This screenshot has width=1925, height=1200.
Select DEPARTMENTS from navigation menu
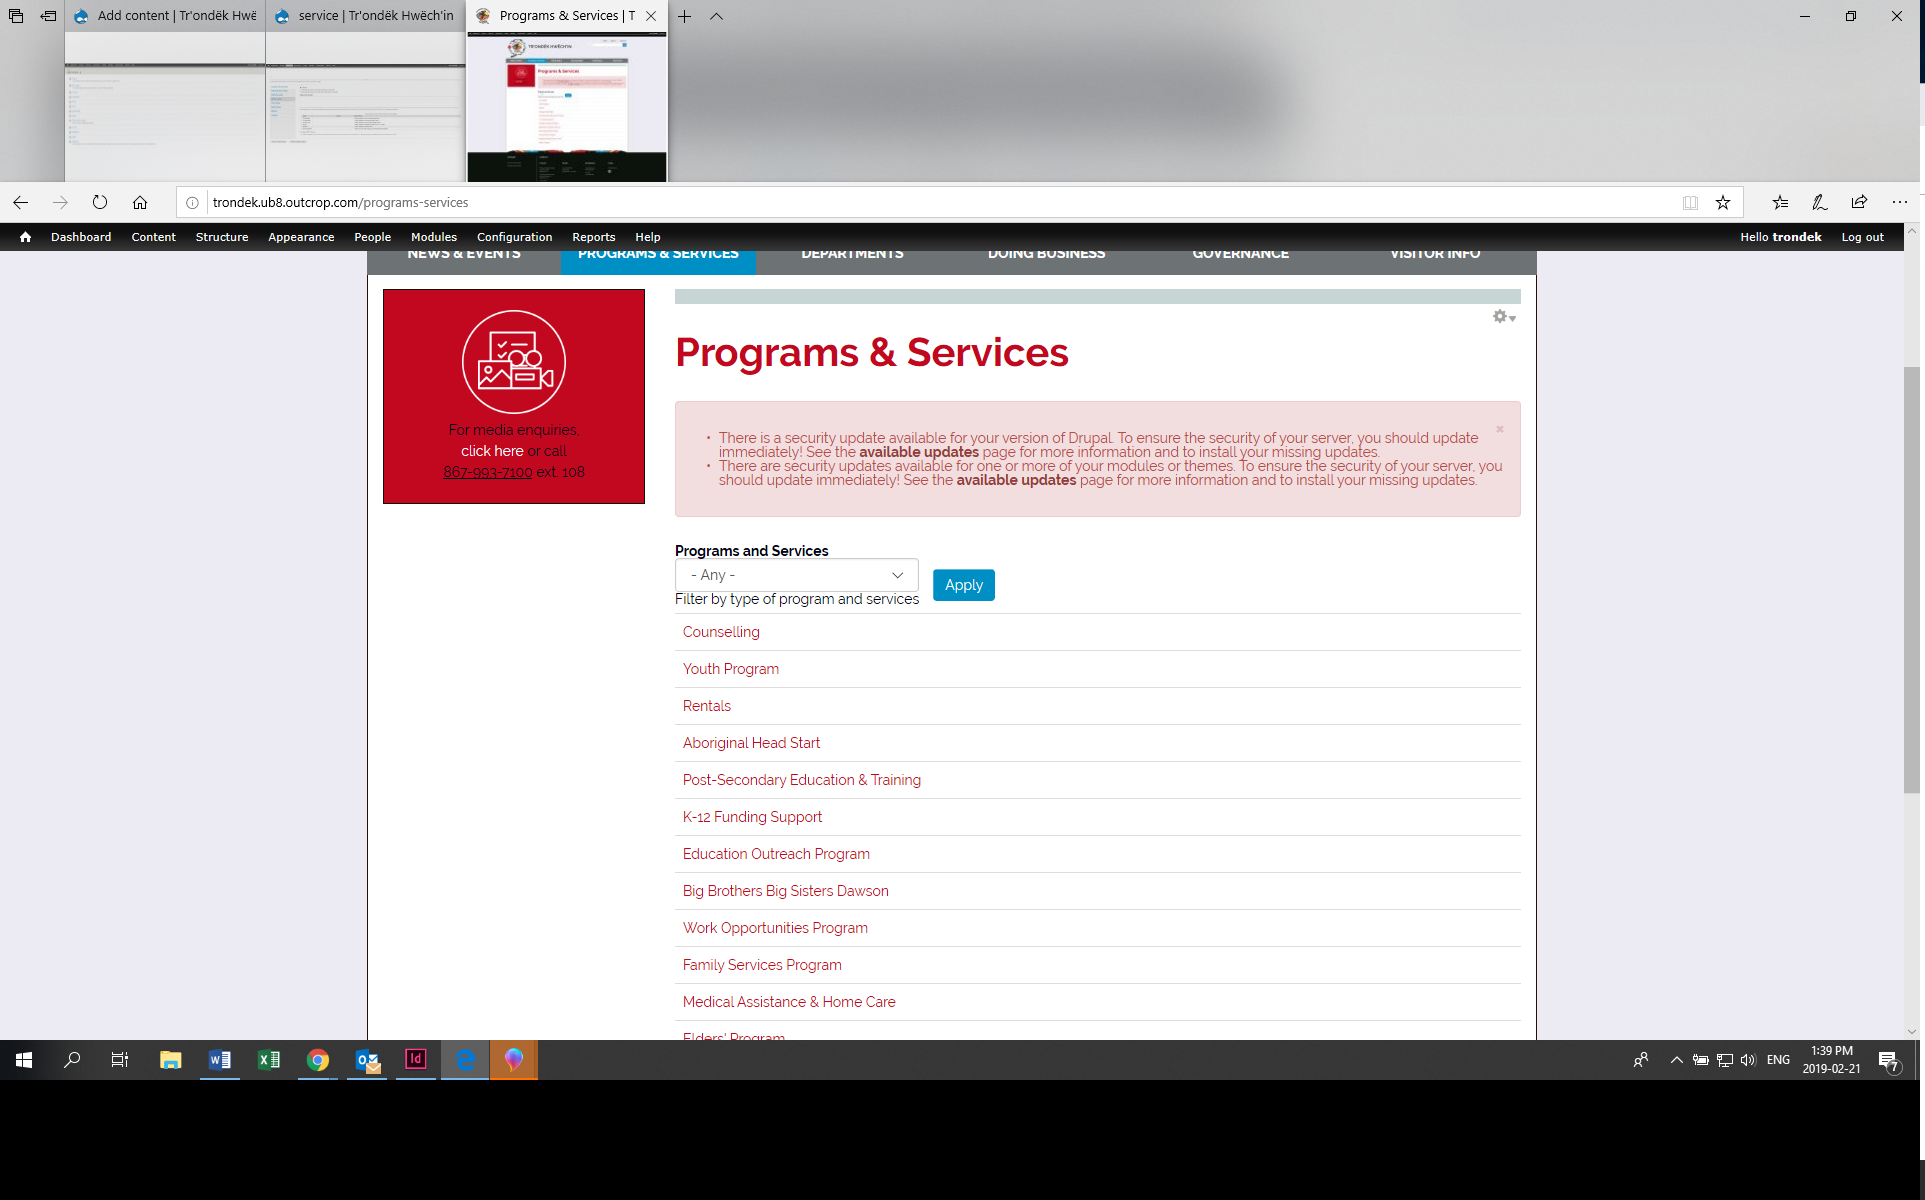(851, 254)
